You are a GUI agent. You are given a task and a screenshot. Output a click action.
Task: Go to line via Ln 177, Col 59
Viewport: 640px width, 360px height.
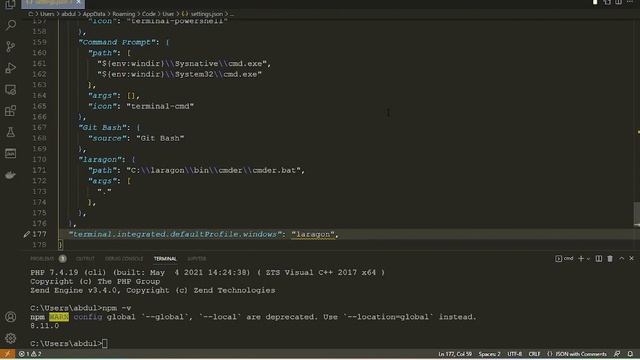tap(455, 354)
